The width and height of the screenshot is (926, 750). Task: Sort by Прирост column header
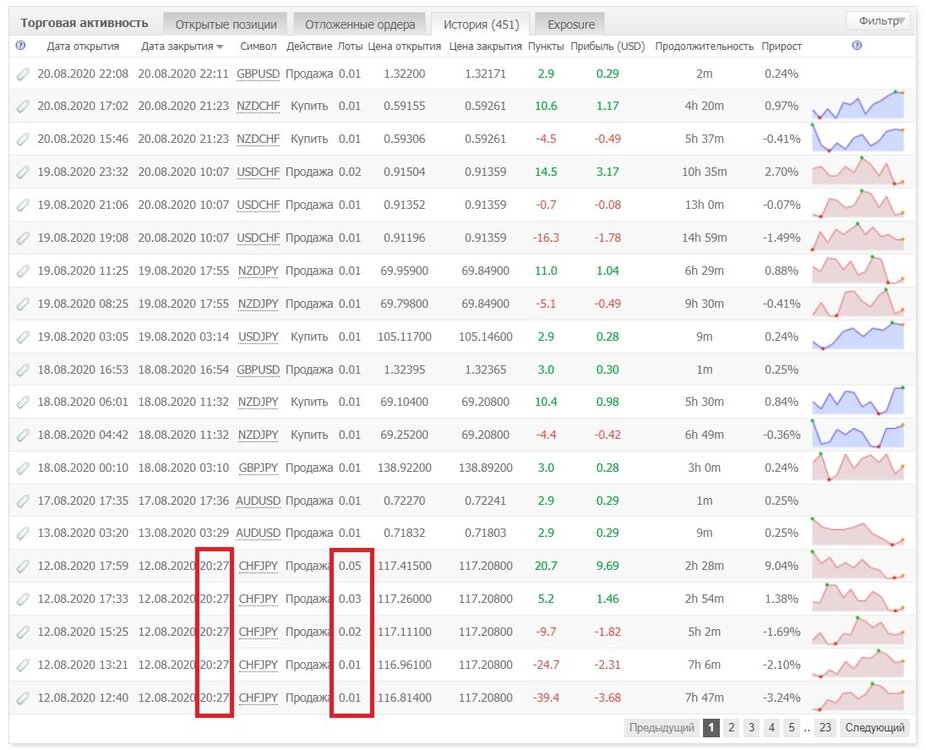click(781, 46)
